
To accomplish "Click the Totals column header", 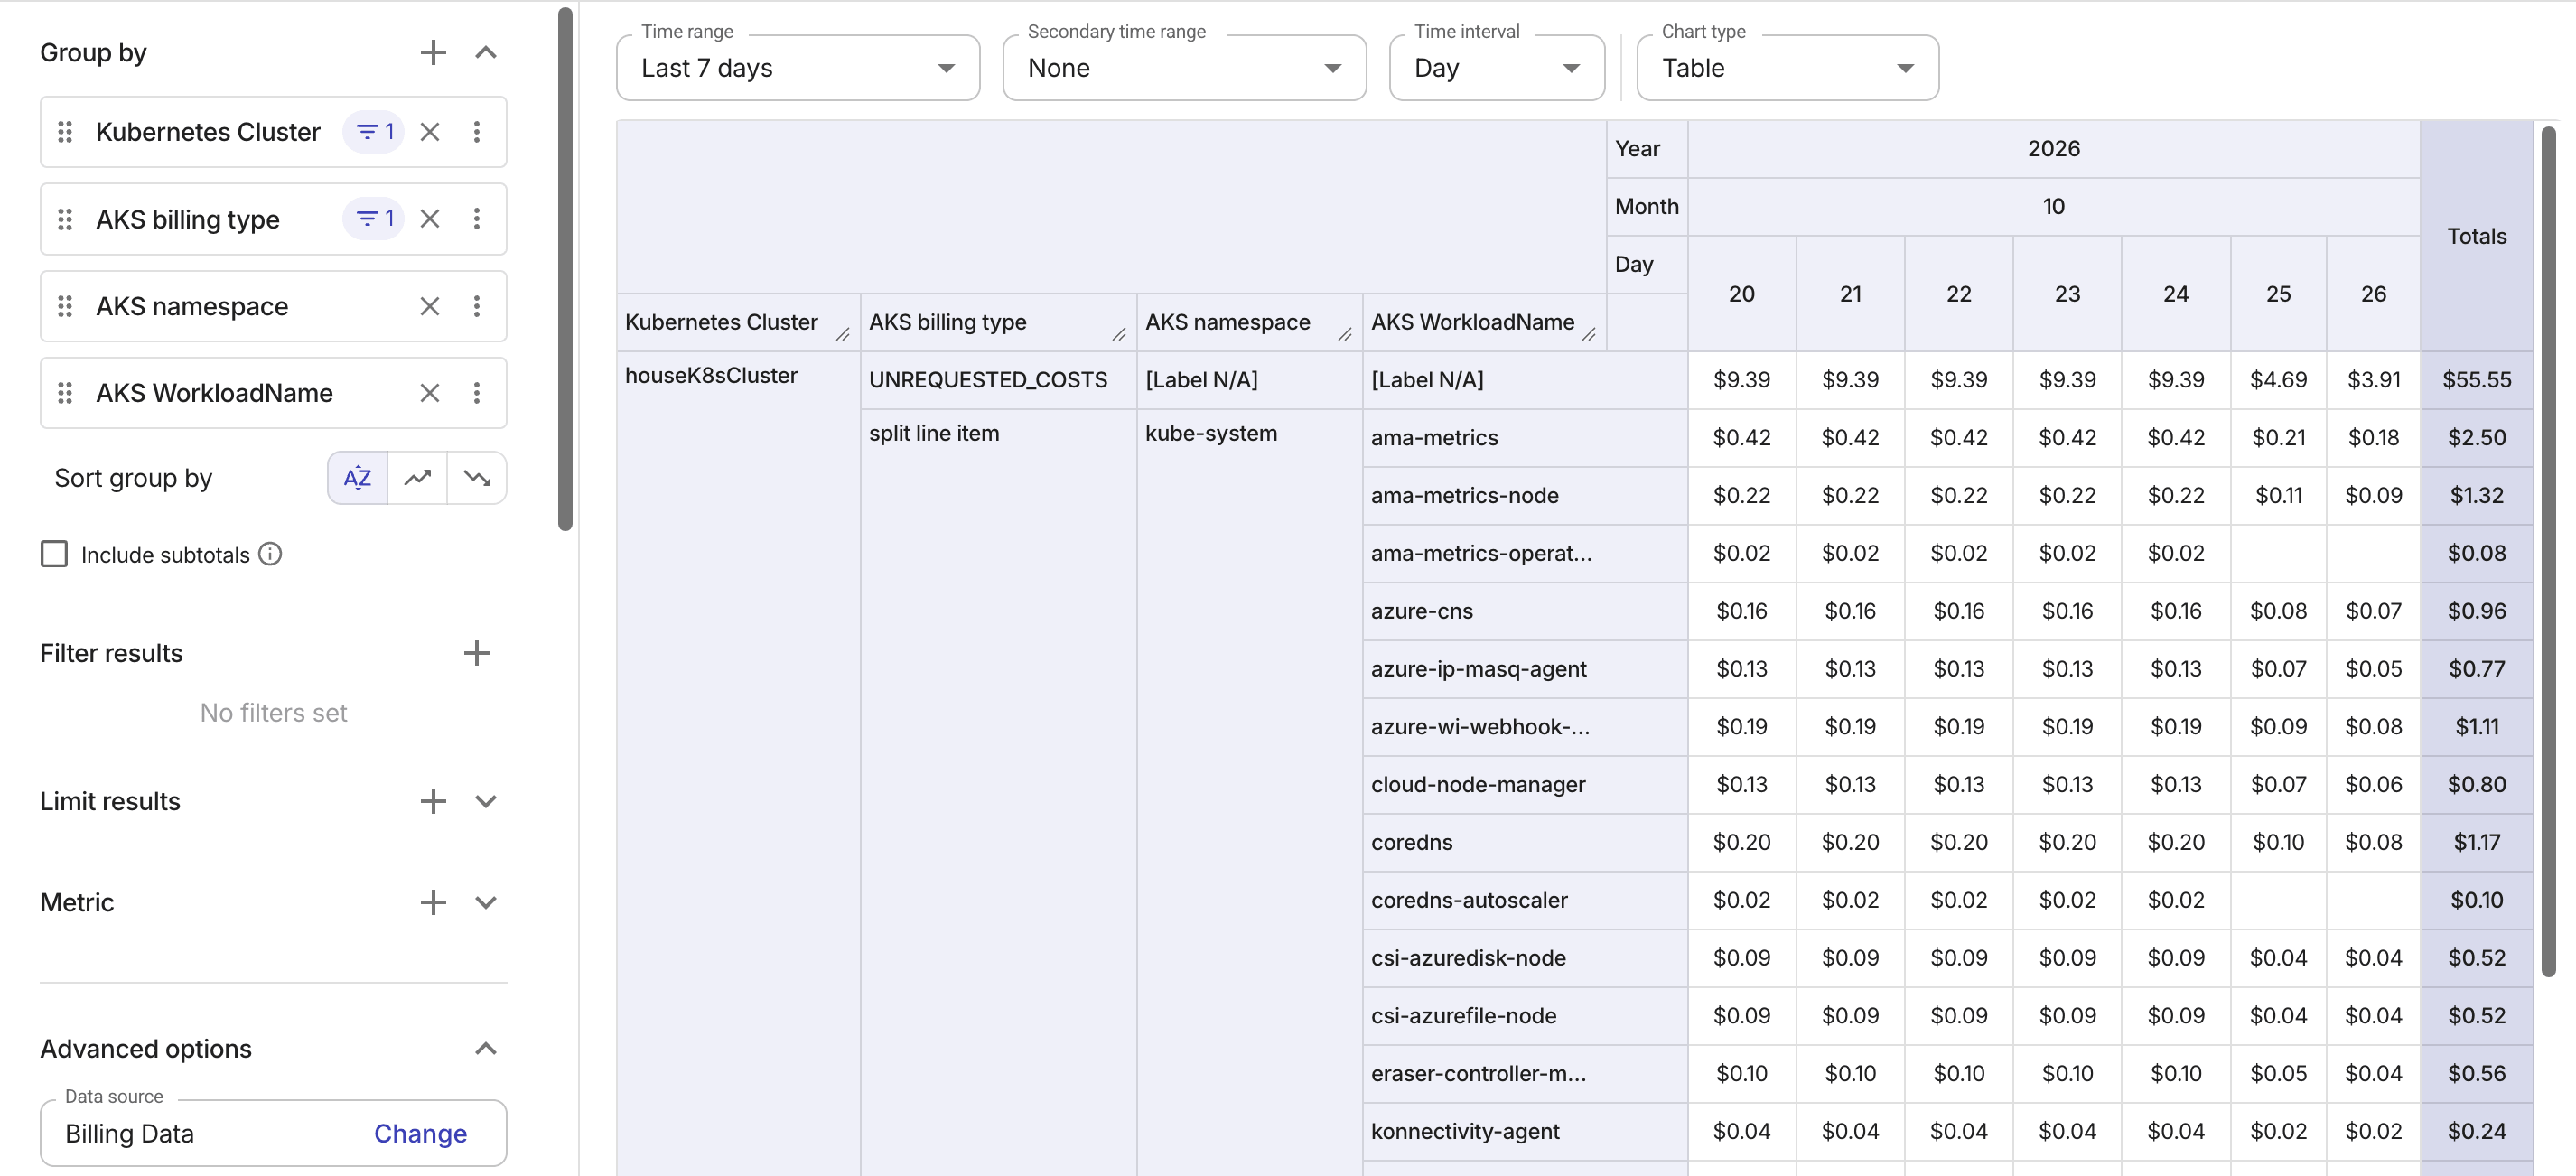I will (x=2476, y=236).
